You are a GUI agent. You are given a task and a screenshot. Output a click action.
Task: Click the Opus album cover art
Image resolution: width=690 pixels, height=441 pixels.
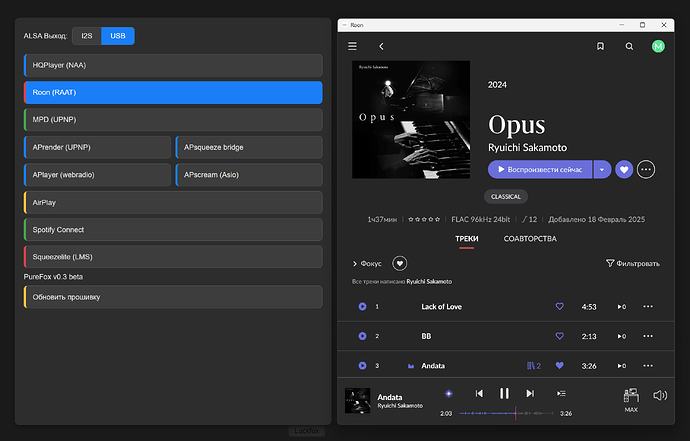411,120
